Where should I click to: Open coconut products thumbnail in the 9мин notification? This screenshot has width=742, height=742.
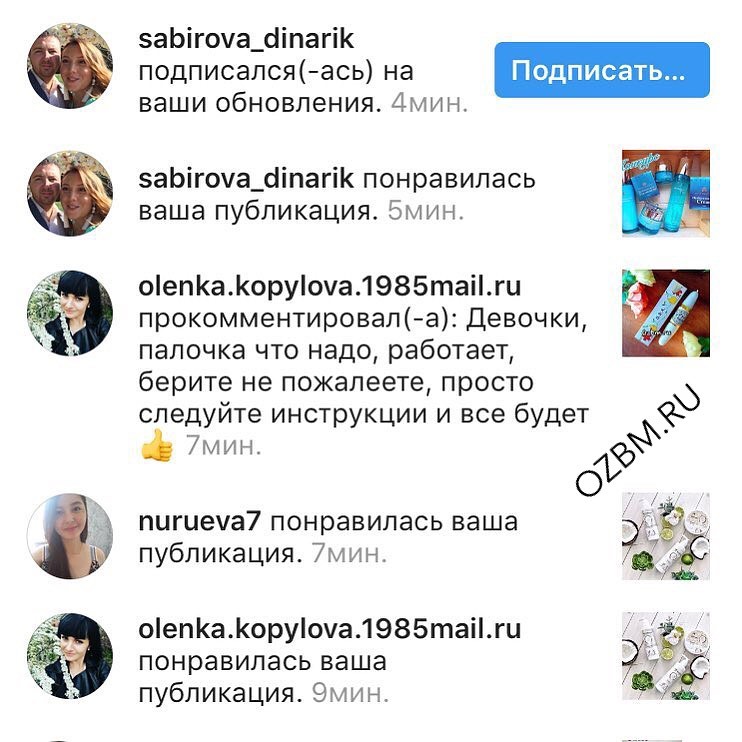click(x=666, y=656)
